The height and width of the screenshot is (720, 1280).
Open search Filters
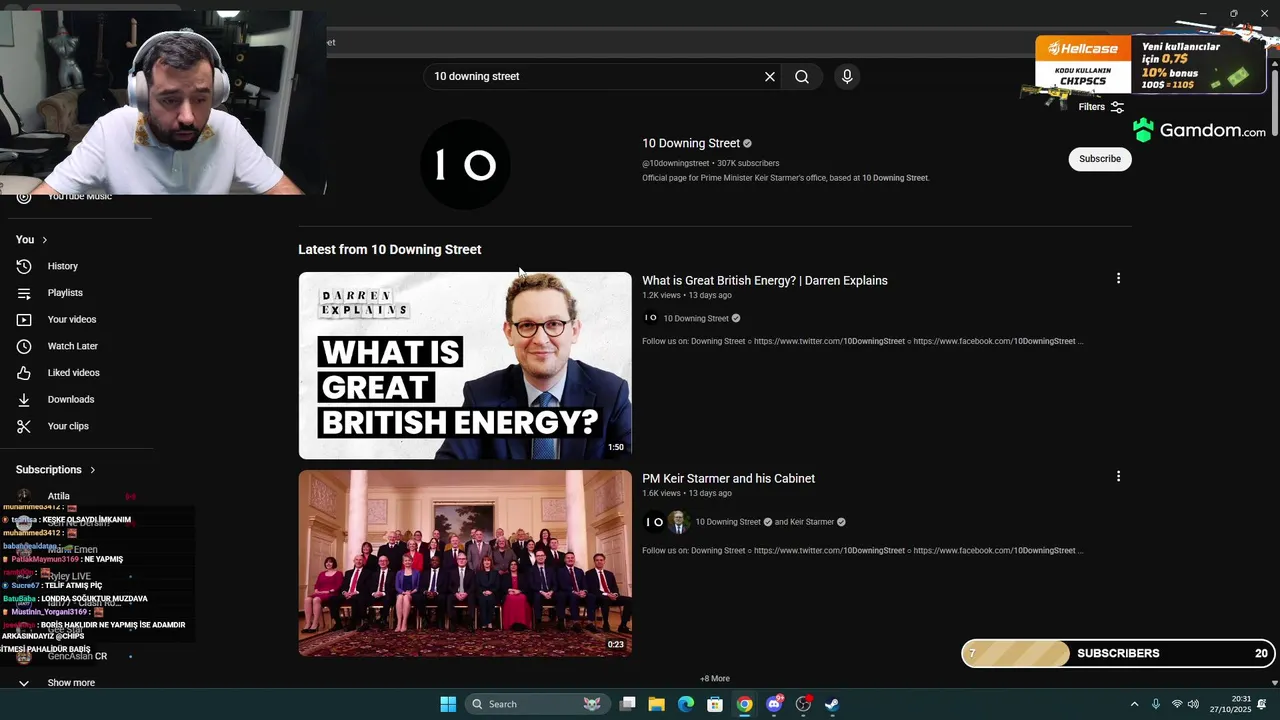coord(1101,107)
